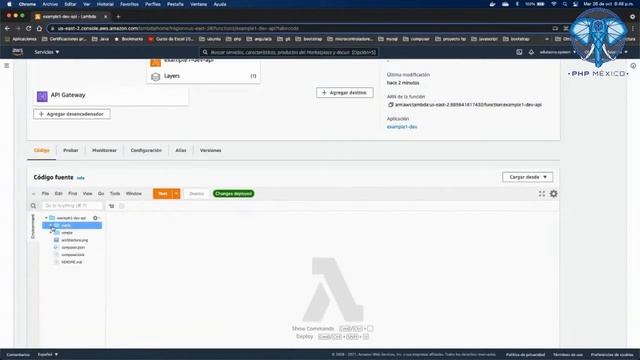Open the php bookmarks folder
The image size is (640, 360).
233,39
